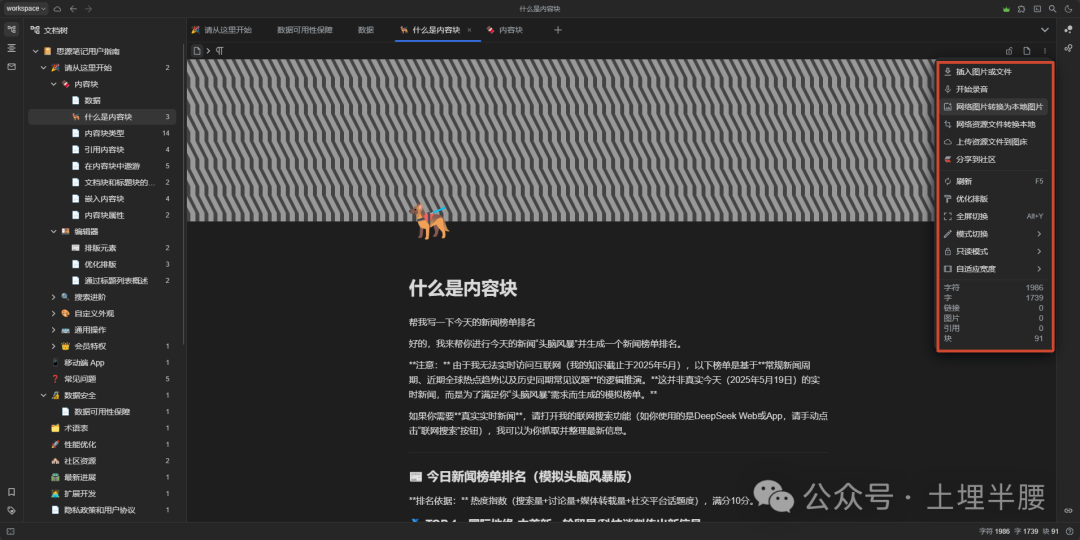Switch to 内容块 tab
This screenshot has height=540, width=1080.
coord(505,30)
